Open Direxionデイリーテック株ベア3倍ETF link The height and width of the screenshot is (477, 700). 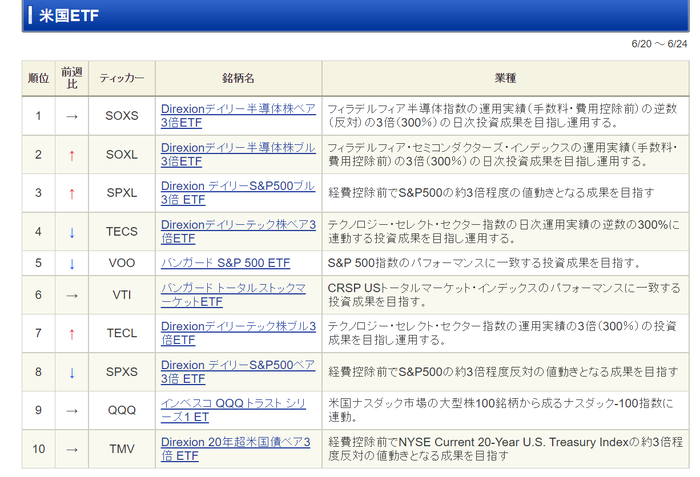(238, 231)
